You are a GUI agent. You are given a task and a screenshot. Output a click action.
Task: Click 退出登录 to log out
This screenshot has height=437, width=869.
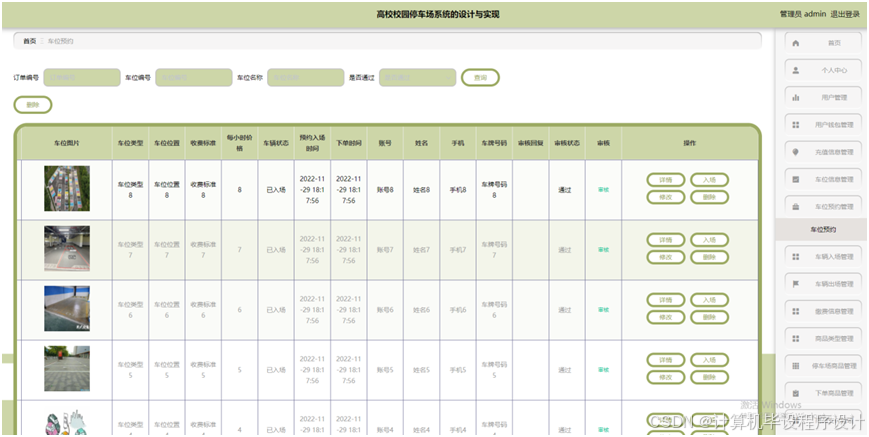click(845, 14)
